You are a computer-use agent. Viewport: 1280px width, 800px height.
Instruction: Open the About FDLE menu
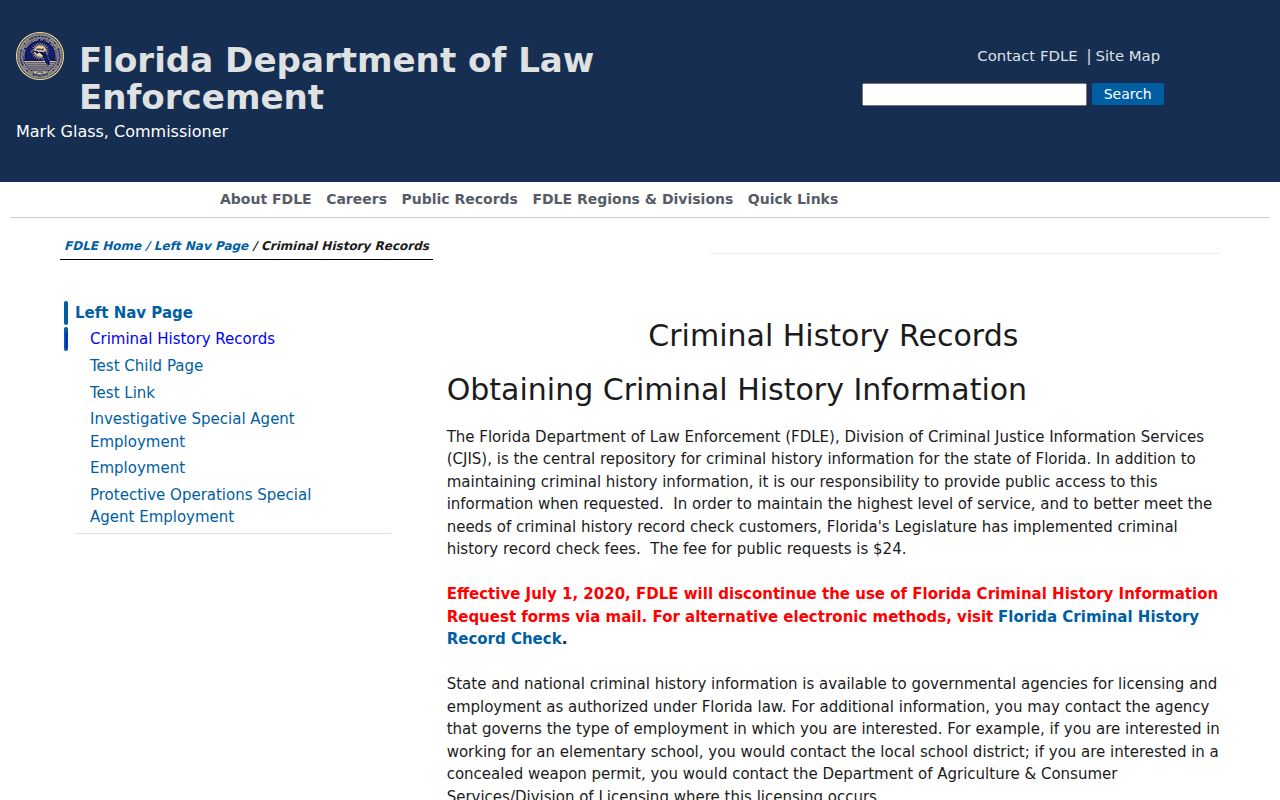(x=266, y=199)
